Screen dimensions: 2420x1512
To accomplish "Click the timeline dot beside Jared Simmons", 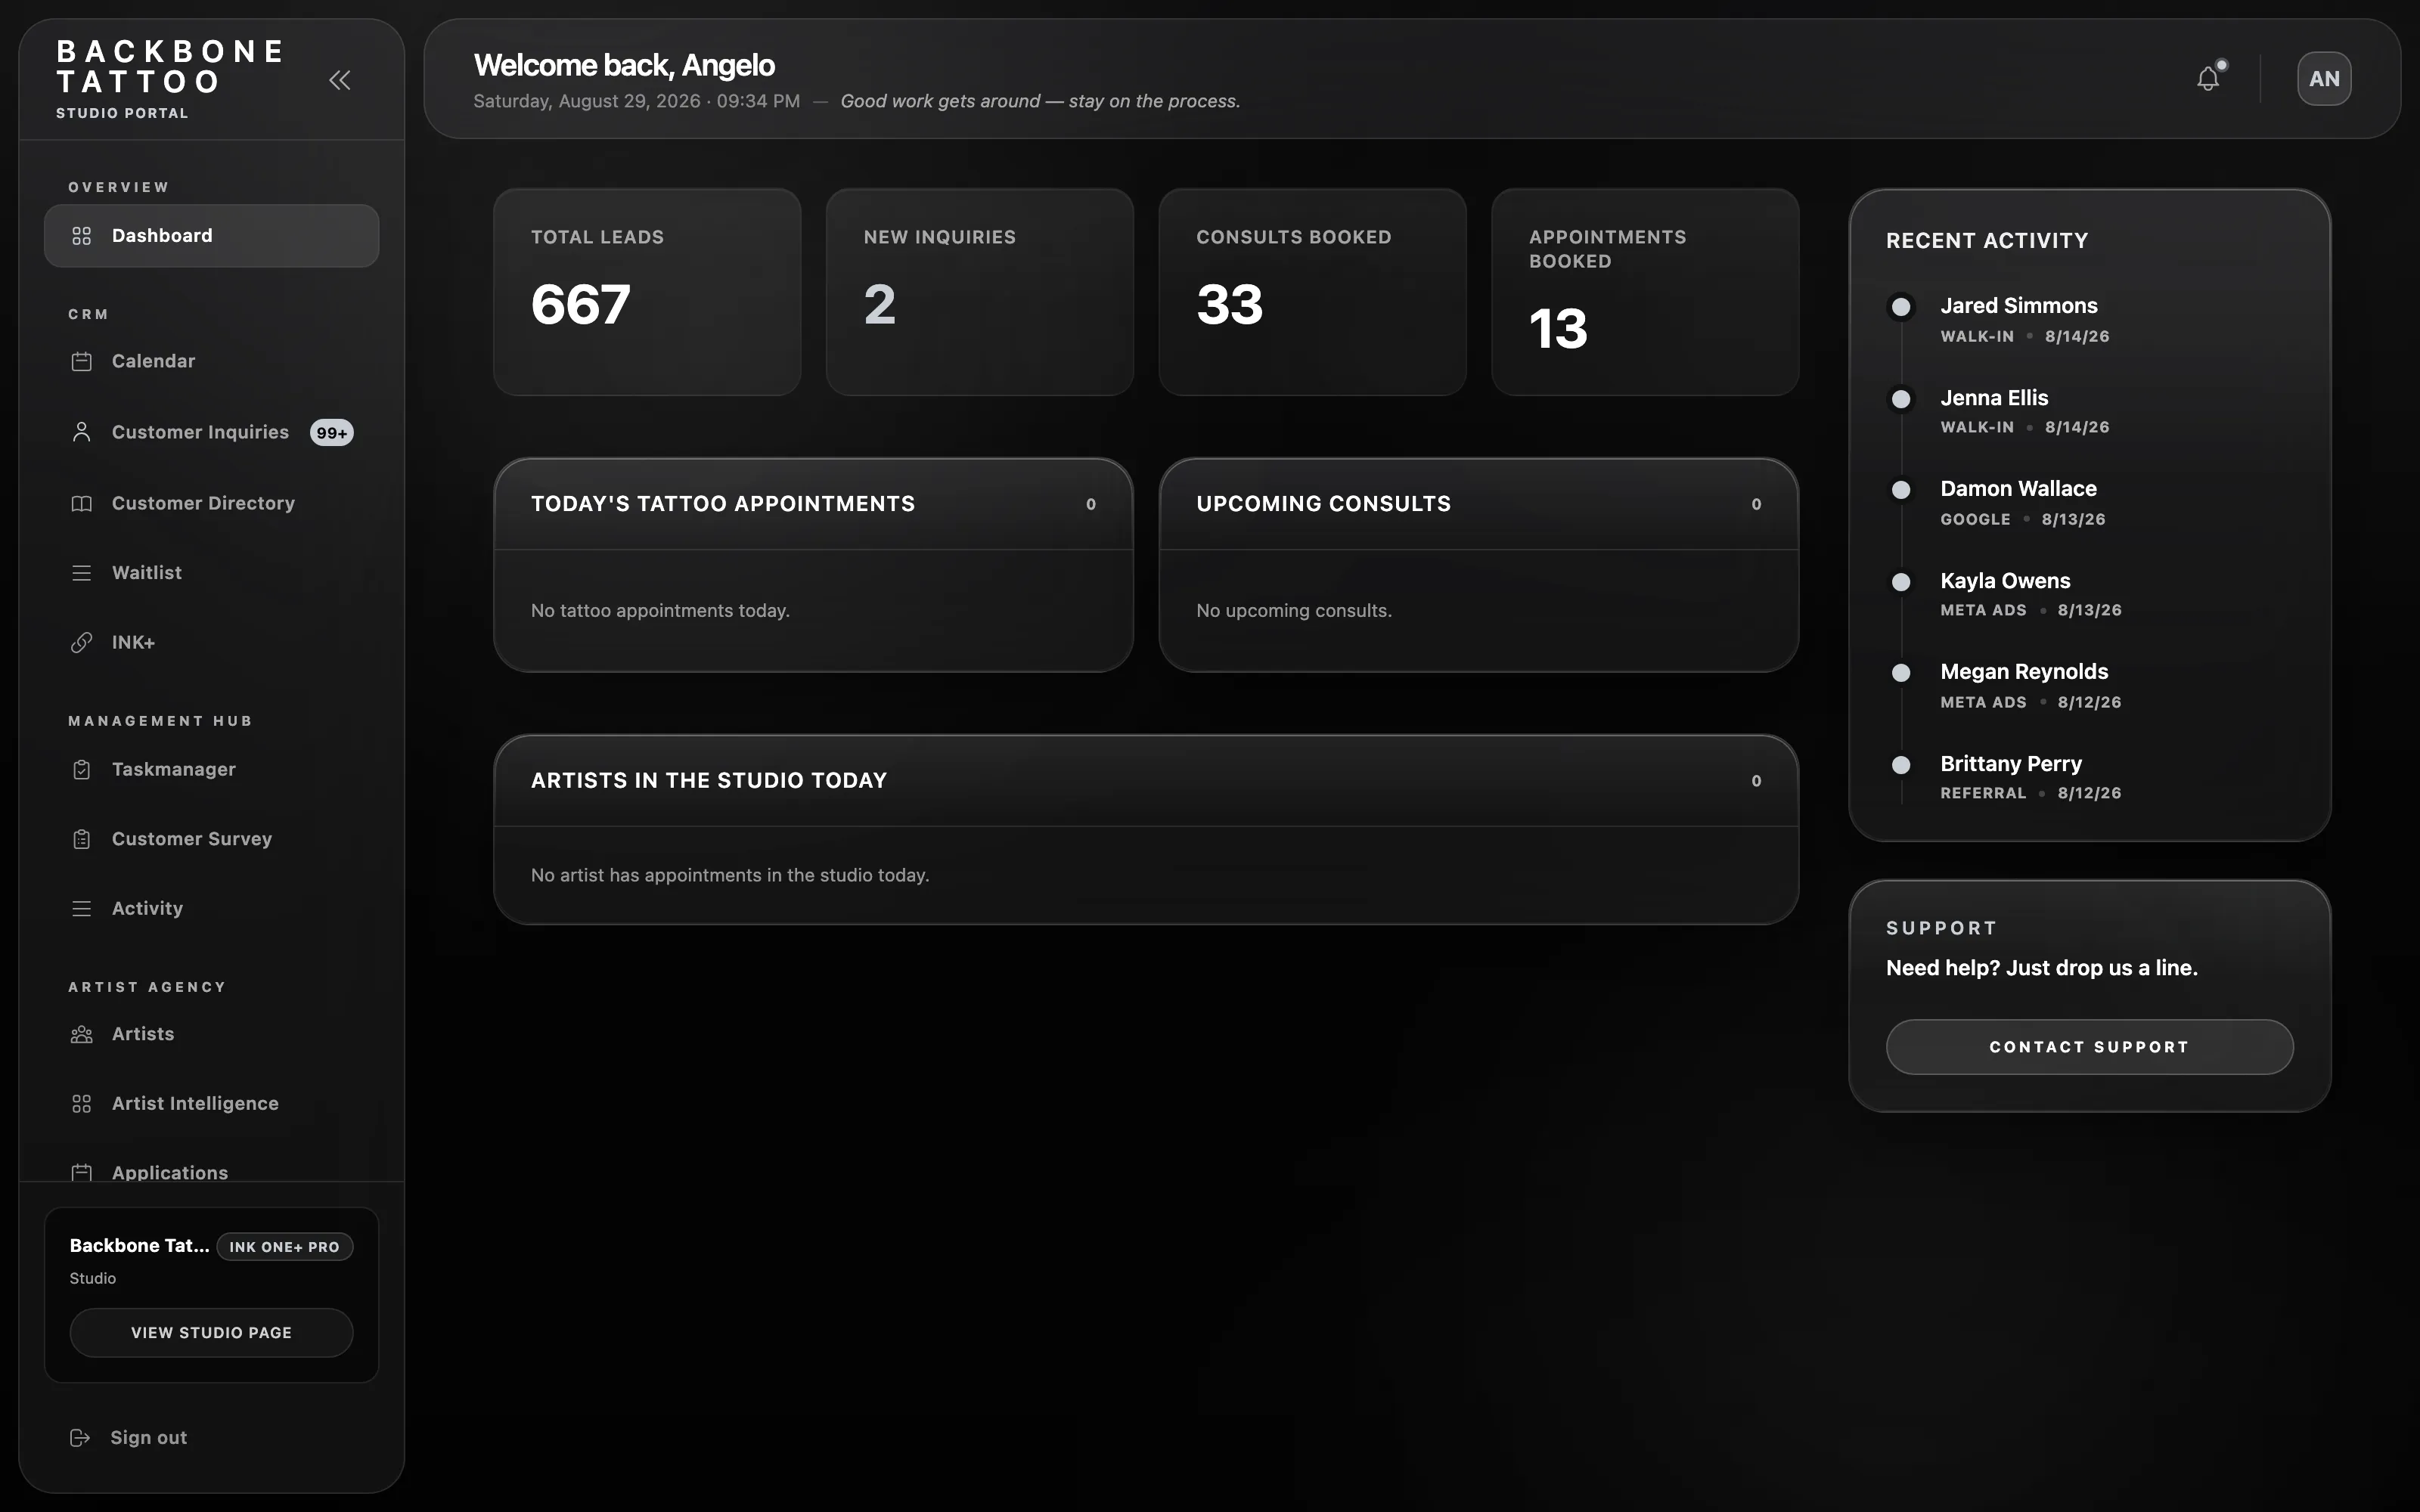I will 1901,306.
